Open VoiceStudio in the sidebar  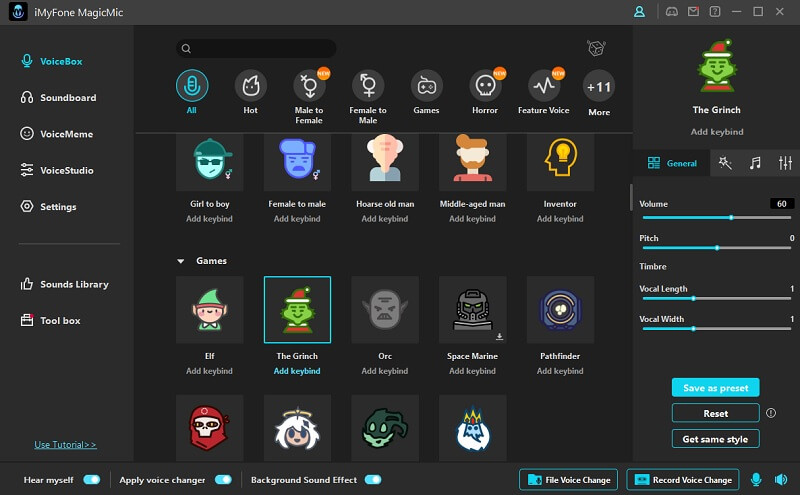pos(57,170)
